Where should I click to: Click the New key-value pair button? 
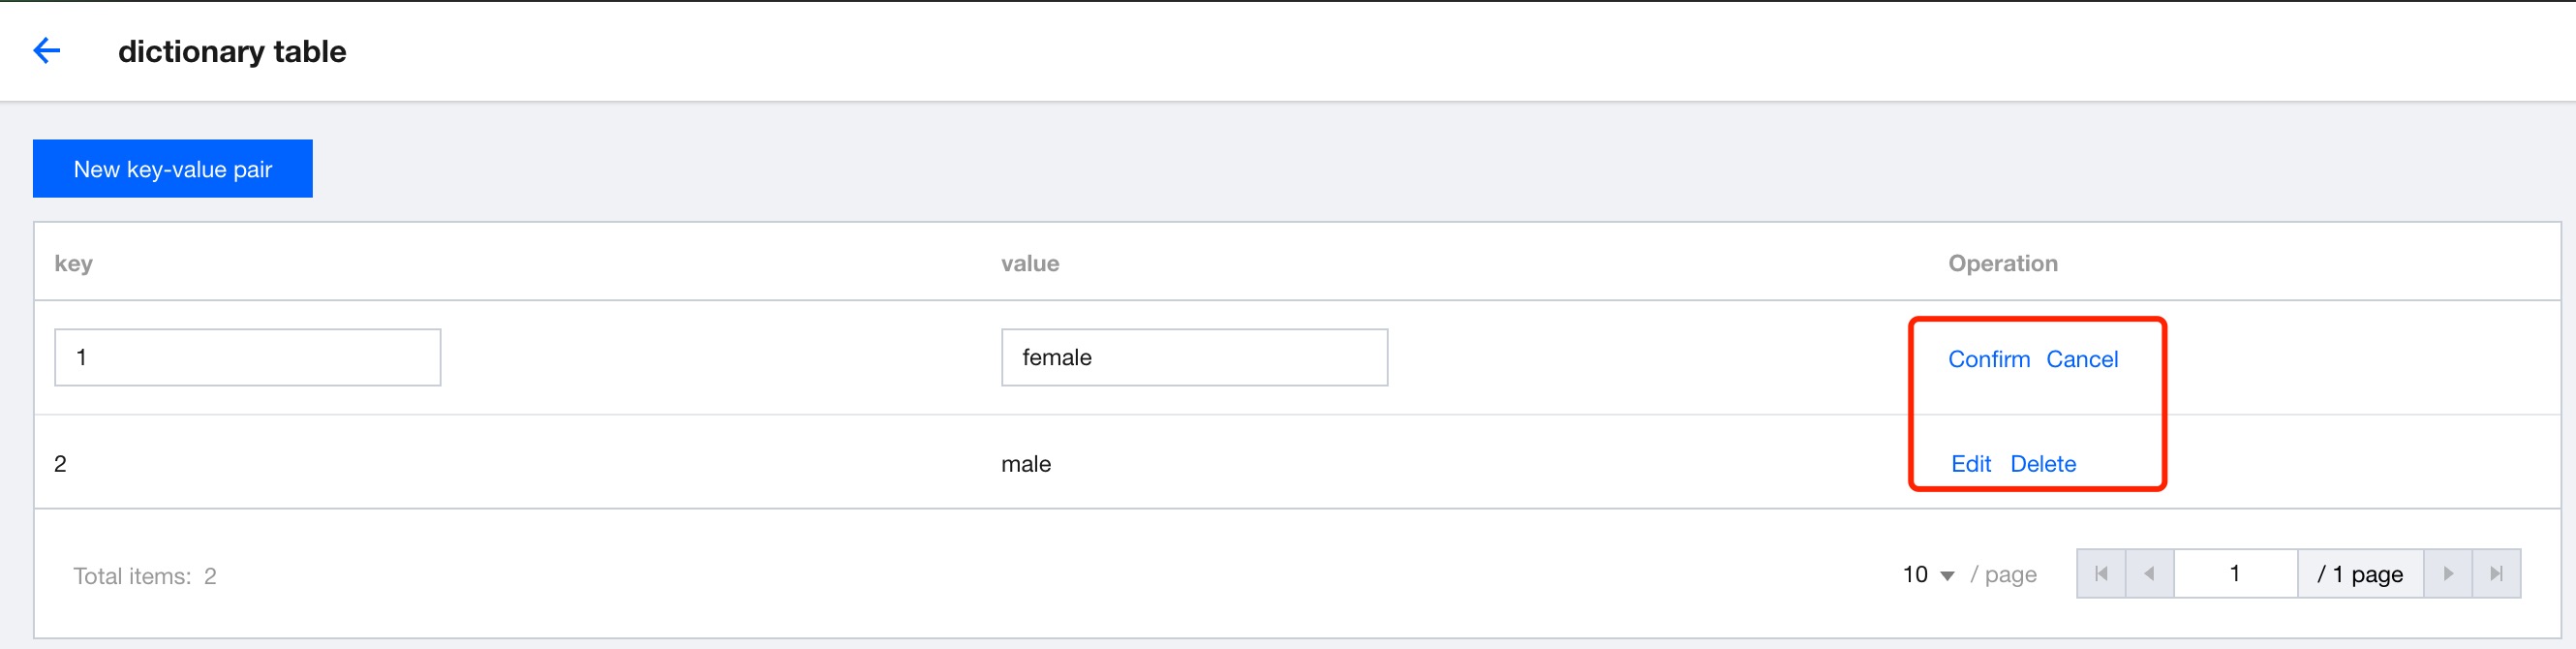[173, 169]
